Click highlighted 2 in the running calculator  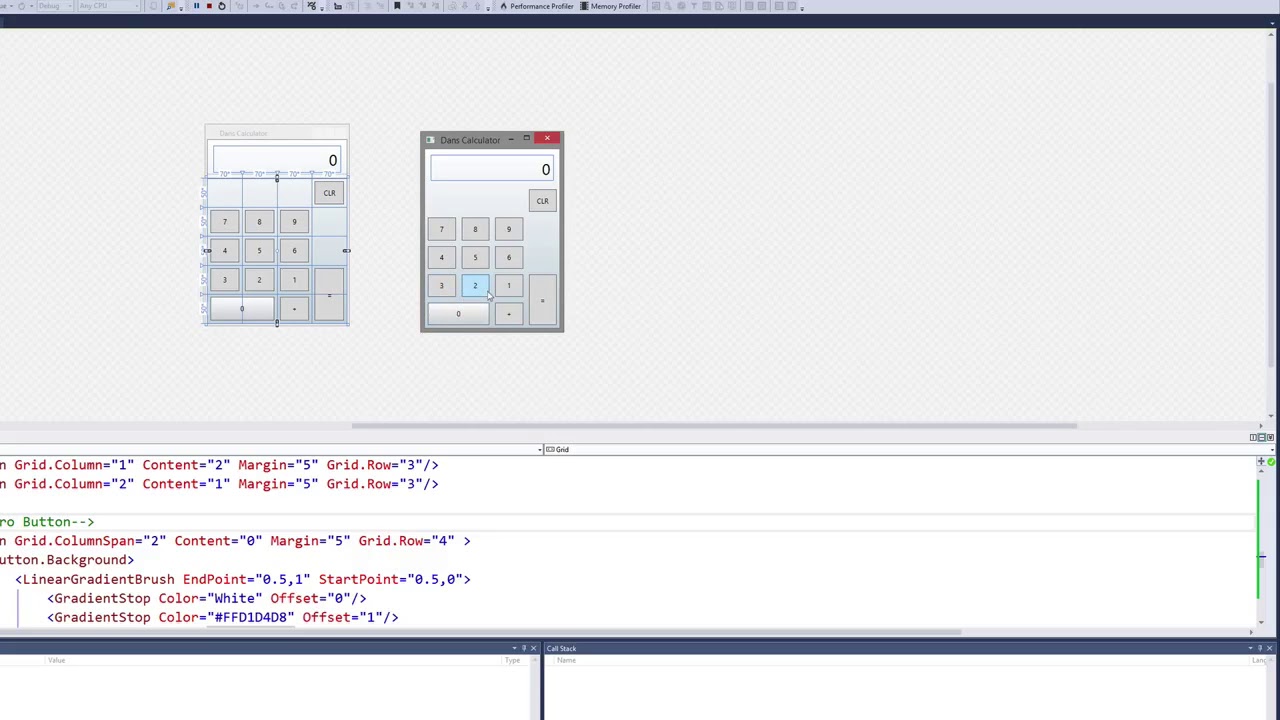coord(475,285)
